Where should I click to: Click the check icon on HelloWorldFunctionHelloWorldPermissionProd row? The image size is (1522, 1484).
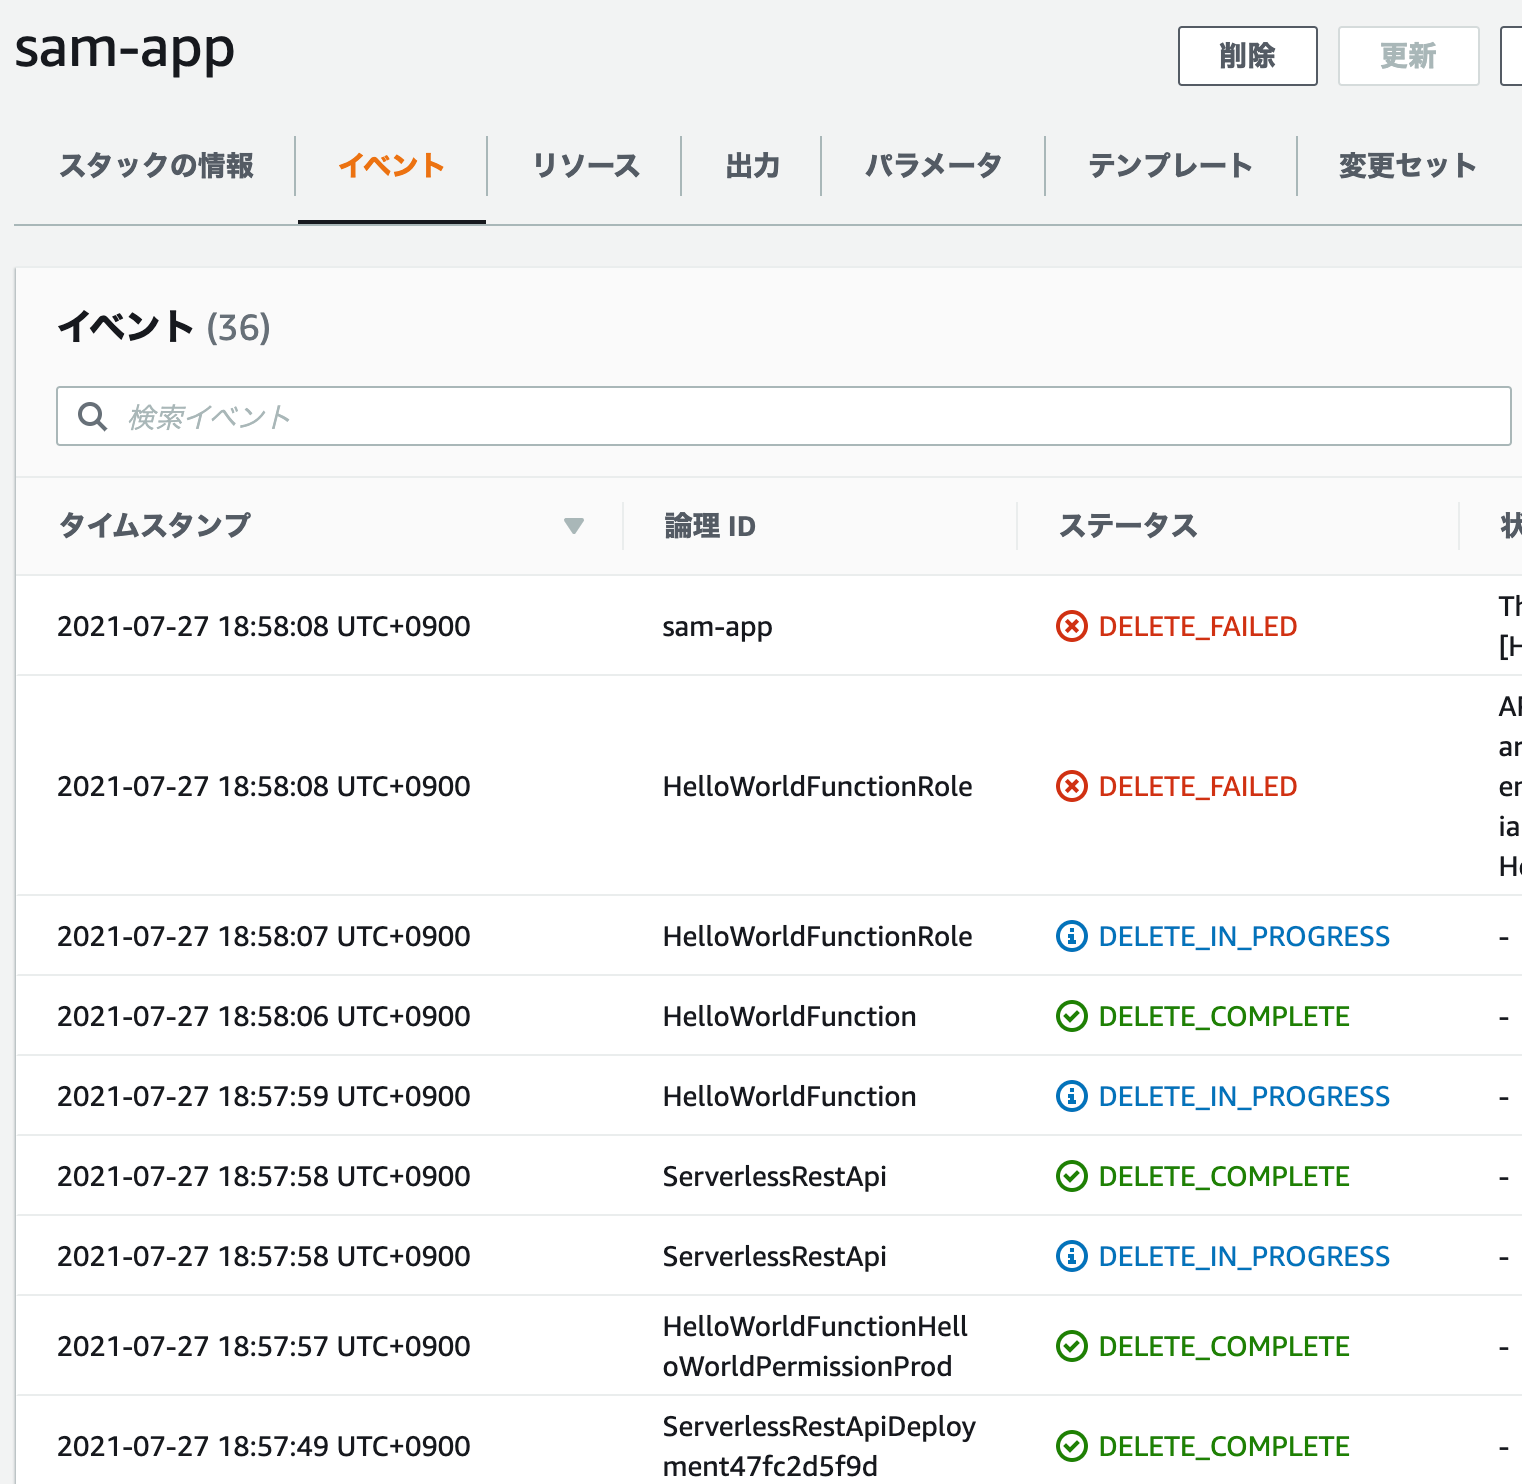click(x=1070, y=1346)
